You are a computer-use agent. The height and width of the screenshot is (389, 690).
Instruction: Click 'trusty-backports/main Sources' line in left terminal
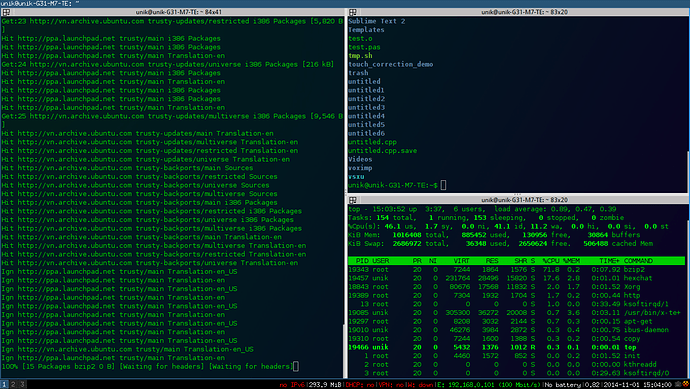click(x=127, y=168)
